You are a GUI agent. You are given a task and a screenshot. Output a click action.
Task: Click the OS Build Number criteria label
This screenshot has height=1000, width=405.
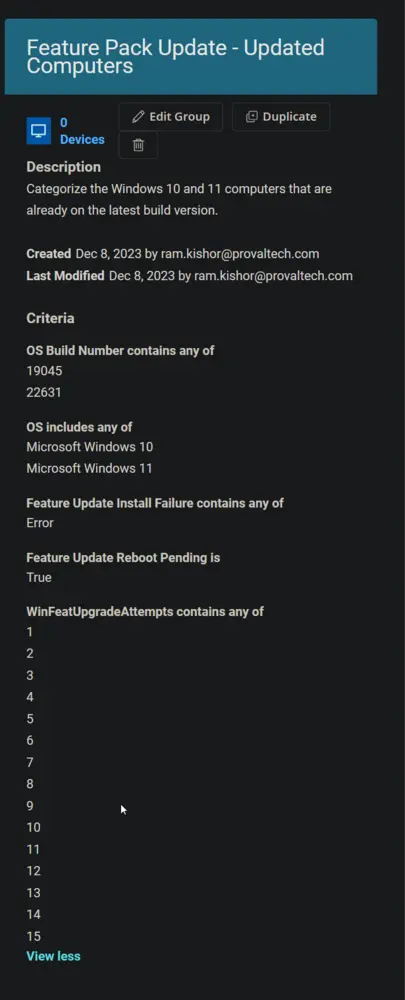[121, 351]
